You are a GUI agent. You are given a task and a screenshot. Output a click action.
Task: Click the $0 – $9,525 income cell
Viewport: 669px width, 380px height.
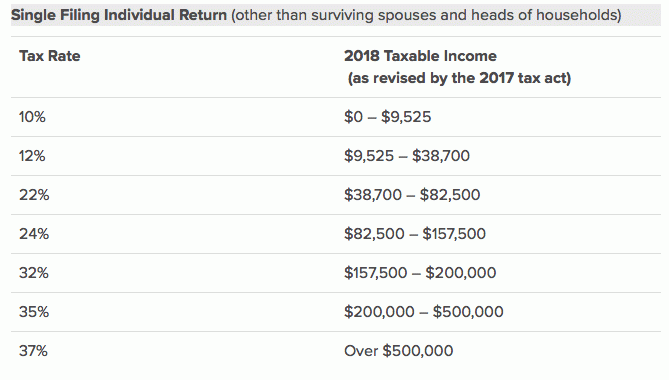(387, 117)
